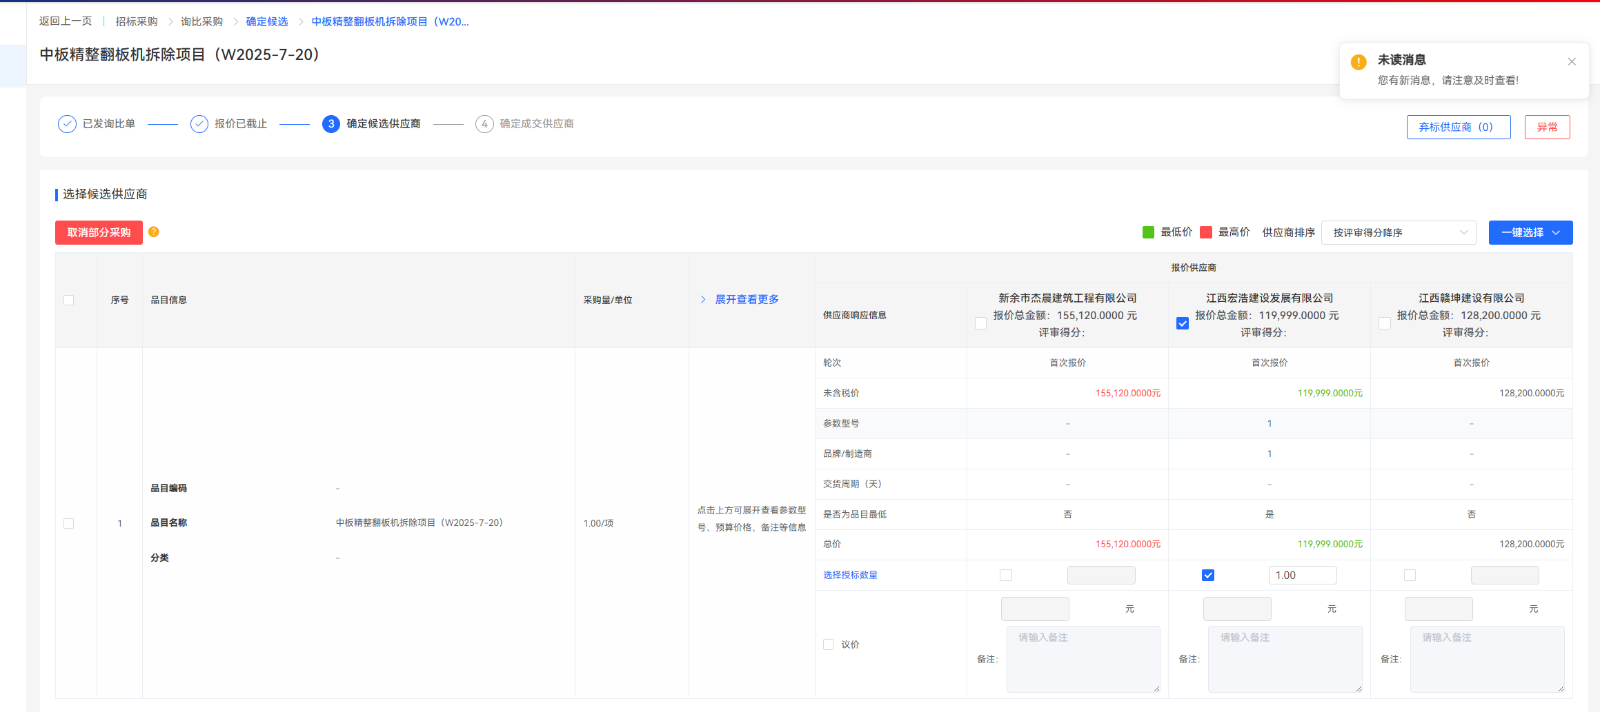The height and width of the screenshot is (712, 1600).
Task: Click 返回上一页 link
Action: [x=65, y=21]
